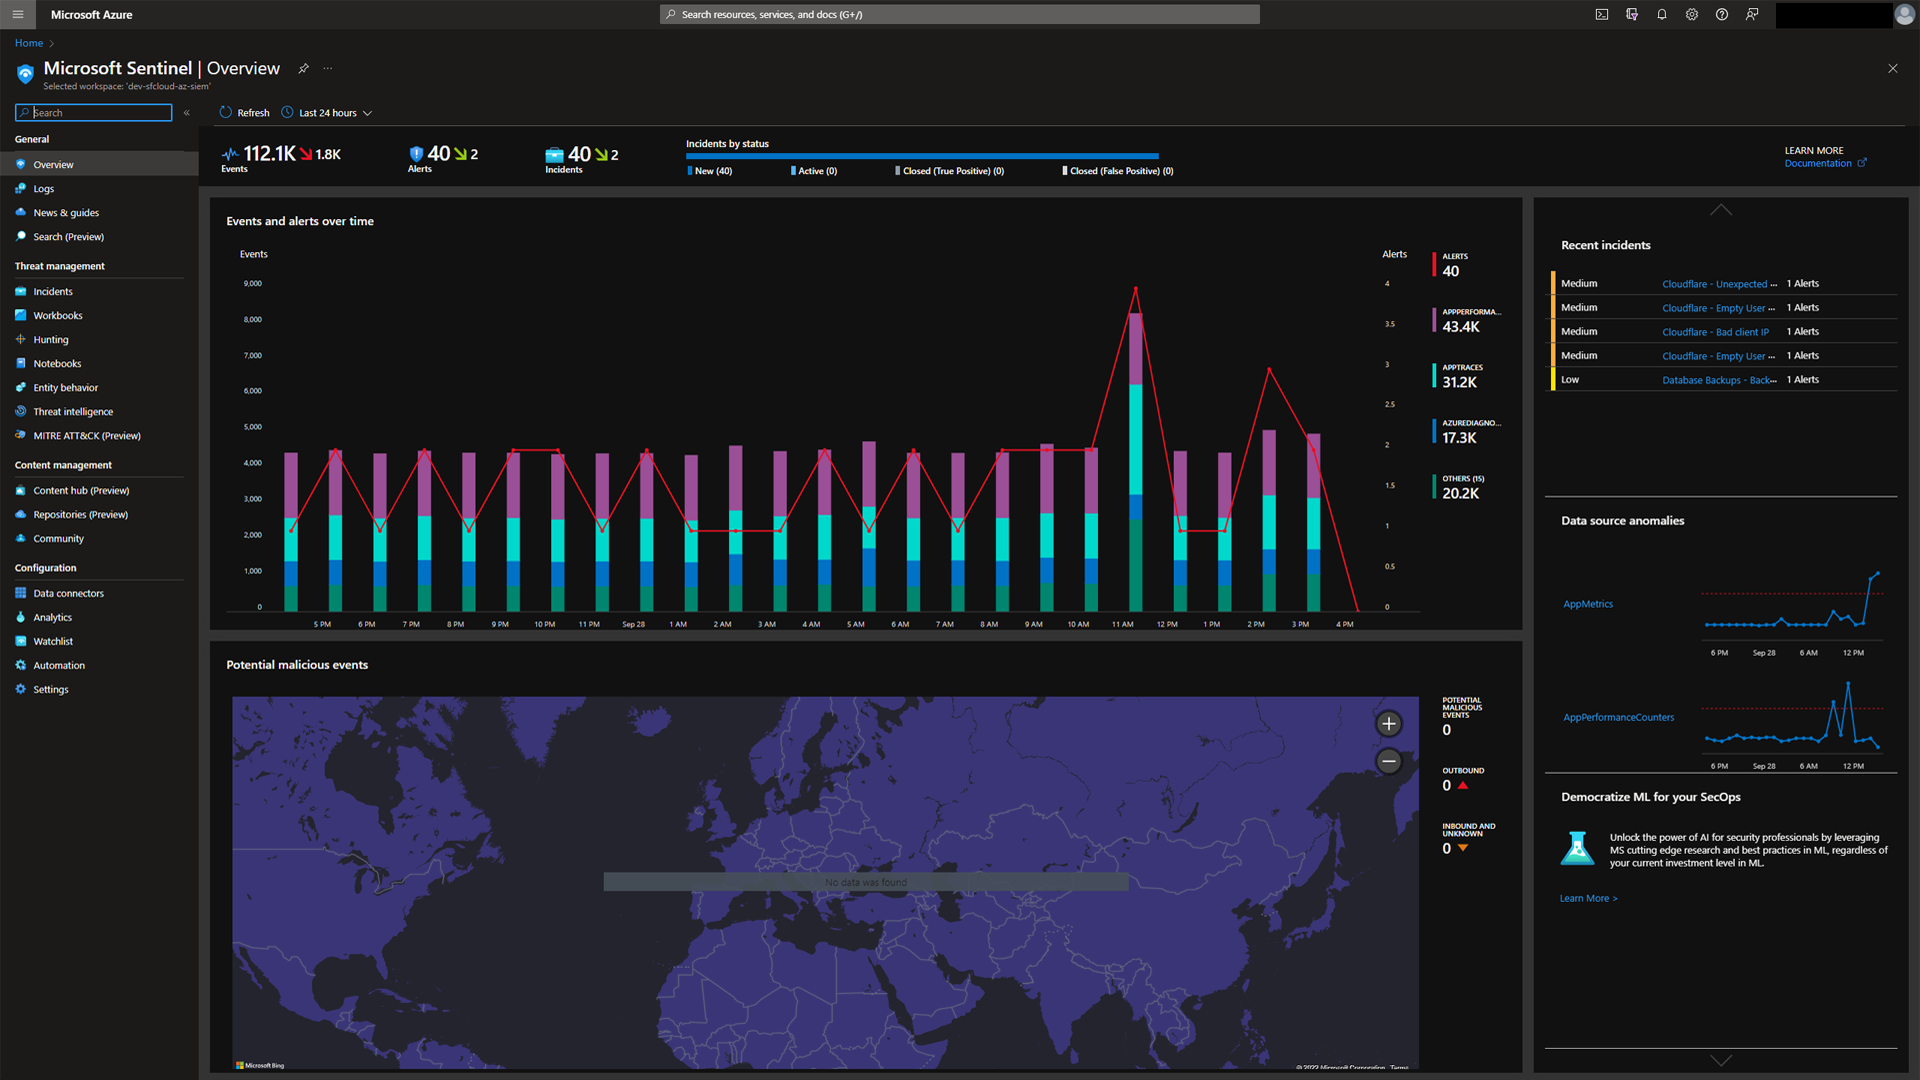Open Cloud Shell from top bar

[x=1602, y=14]
